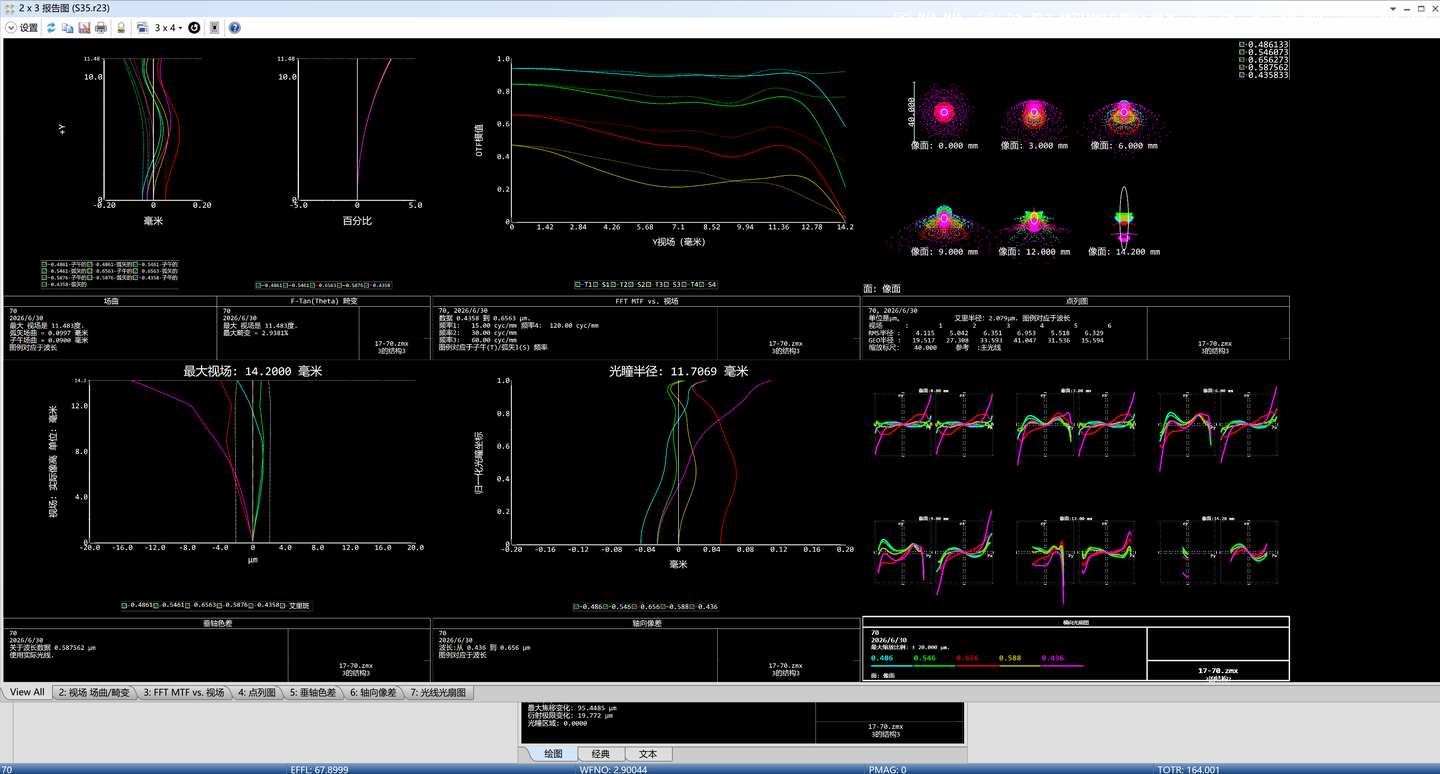Open tab 5: 垂轴色差
The width and height of the screenshot is (1440, 774).
coord(314,692)
